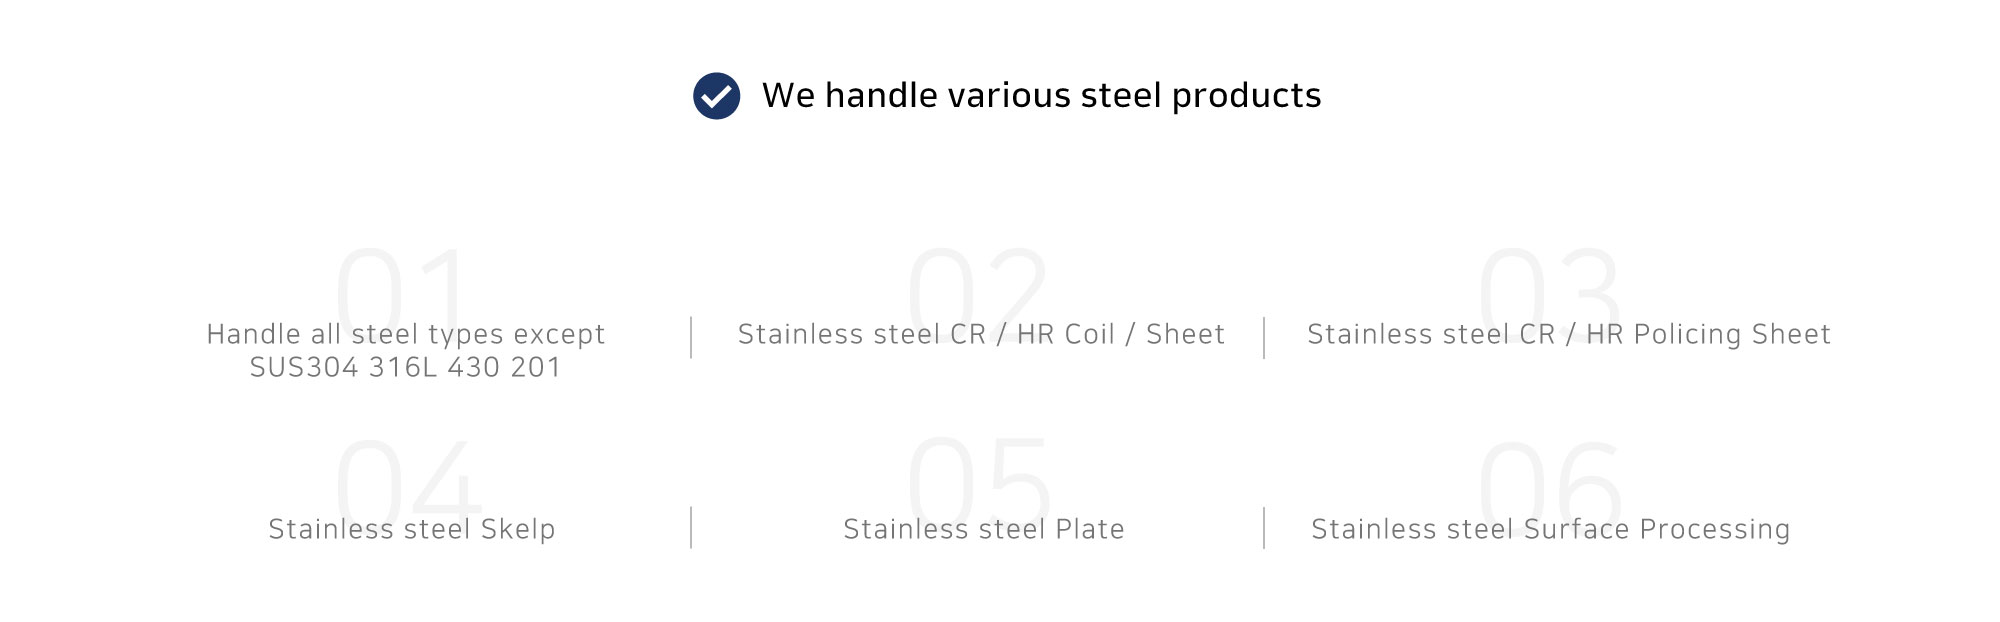Screen dimensions: 2000x622
Task: Select the 'Stainless steel Plate' item
Action: [x=984, y=529]
